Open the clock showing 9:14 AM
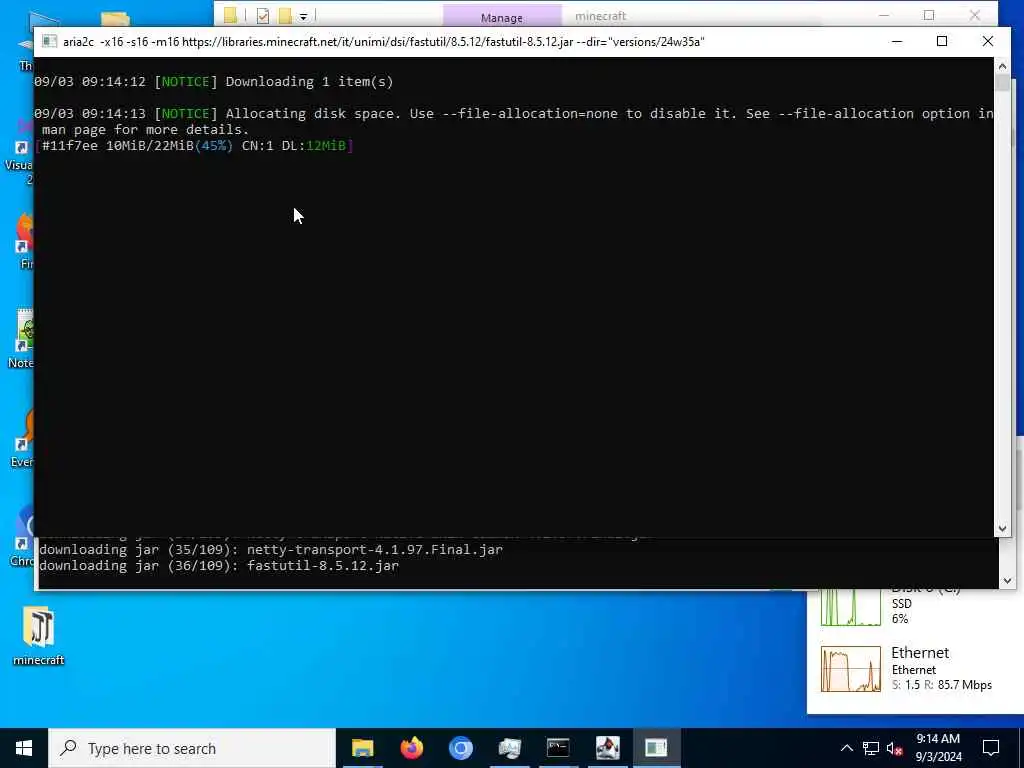The width and height of the screenshot is (1024, 768). 938,748
